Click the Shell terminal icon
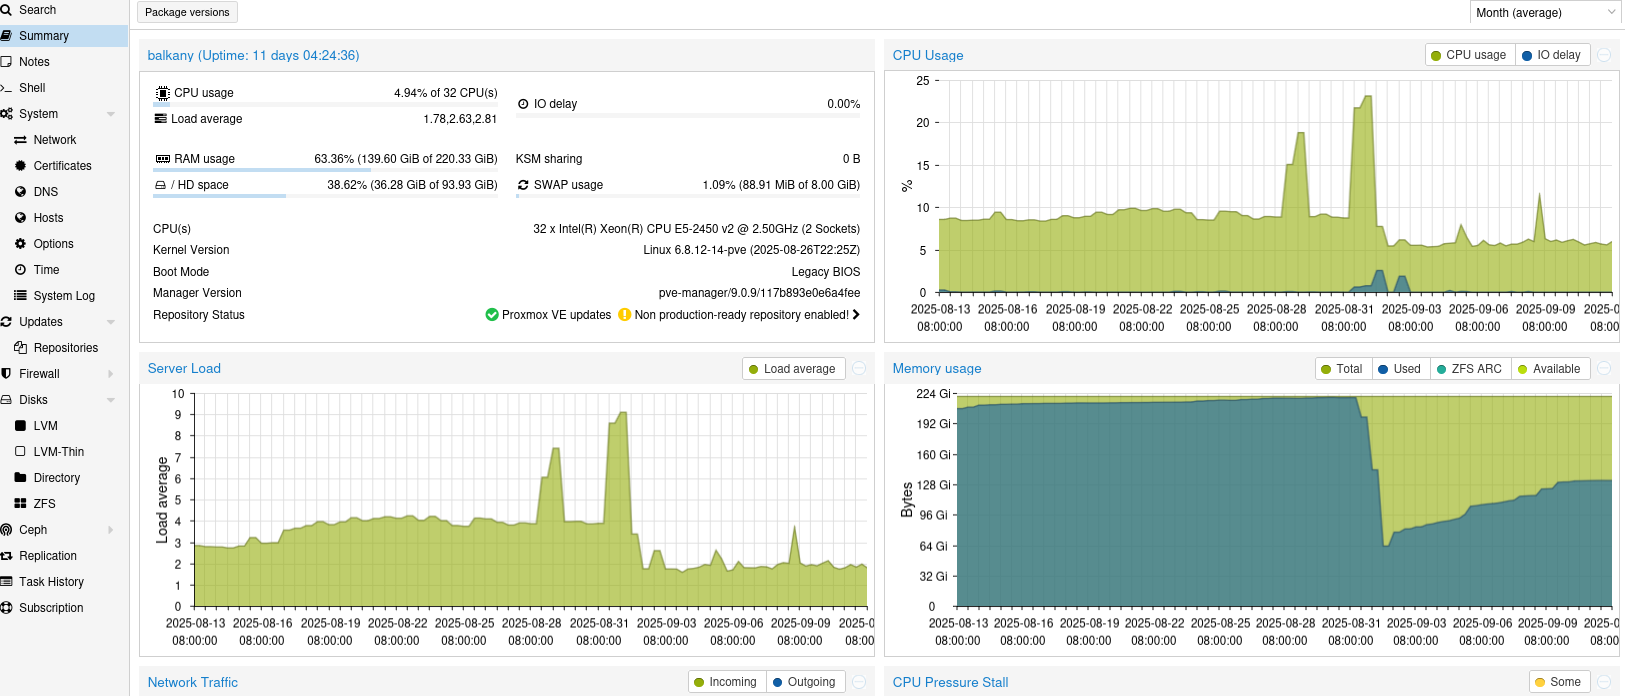Image resolution: width=1625 pixels, height=696 pixels. coord(6,88)
